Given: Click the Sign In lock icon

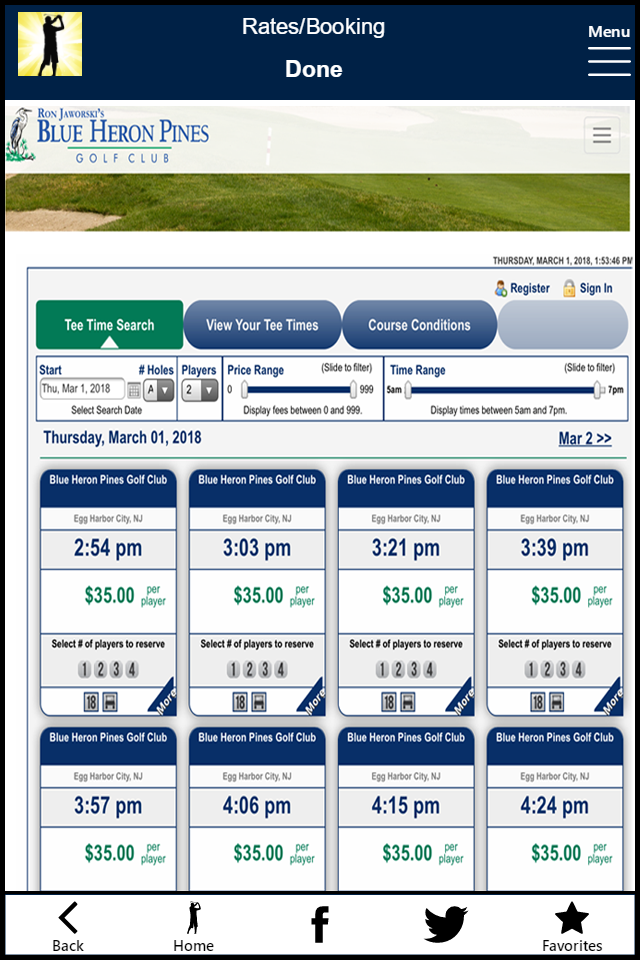Looking at the screenshot, I should 569,288.
